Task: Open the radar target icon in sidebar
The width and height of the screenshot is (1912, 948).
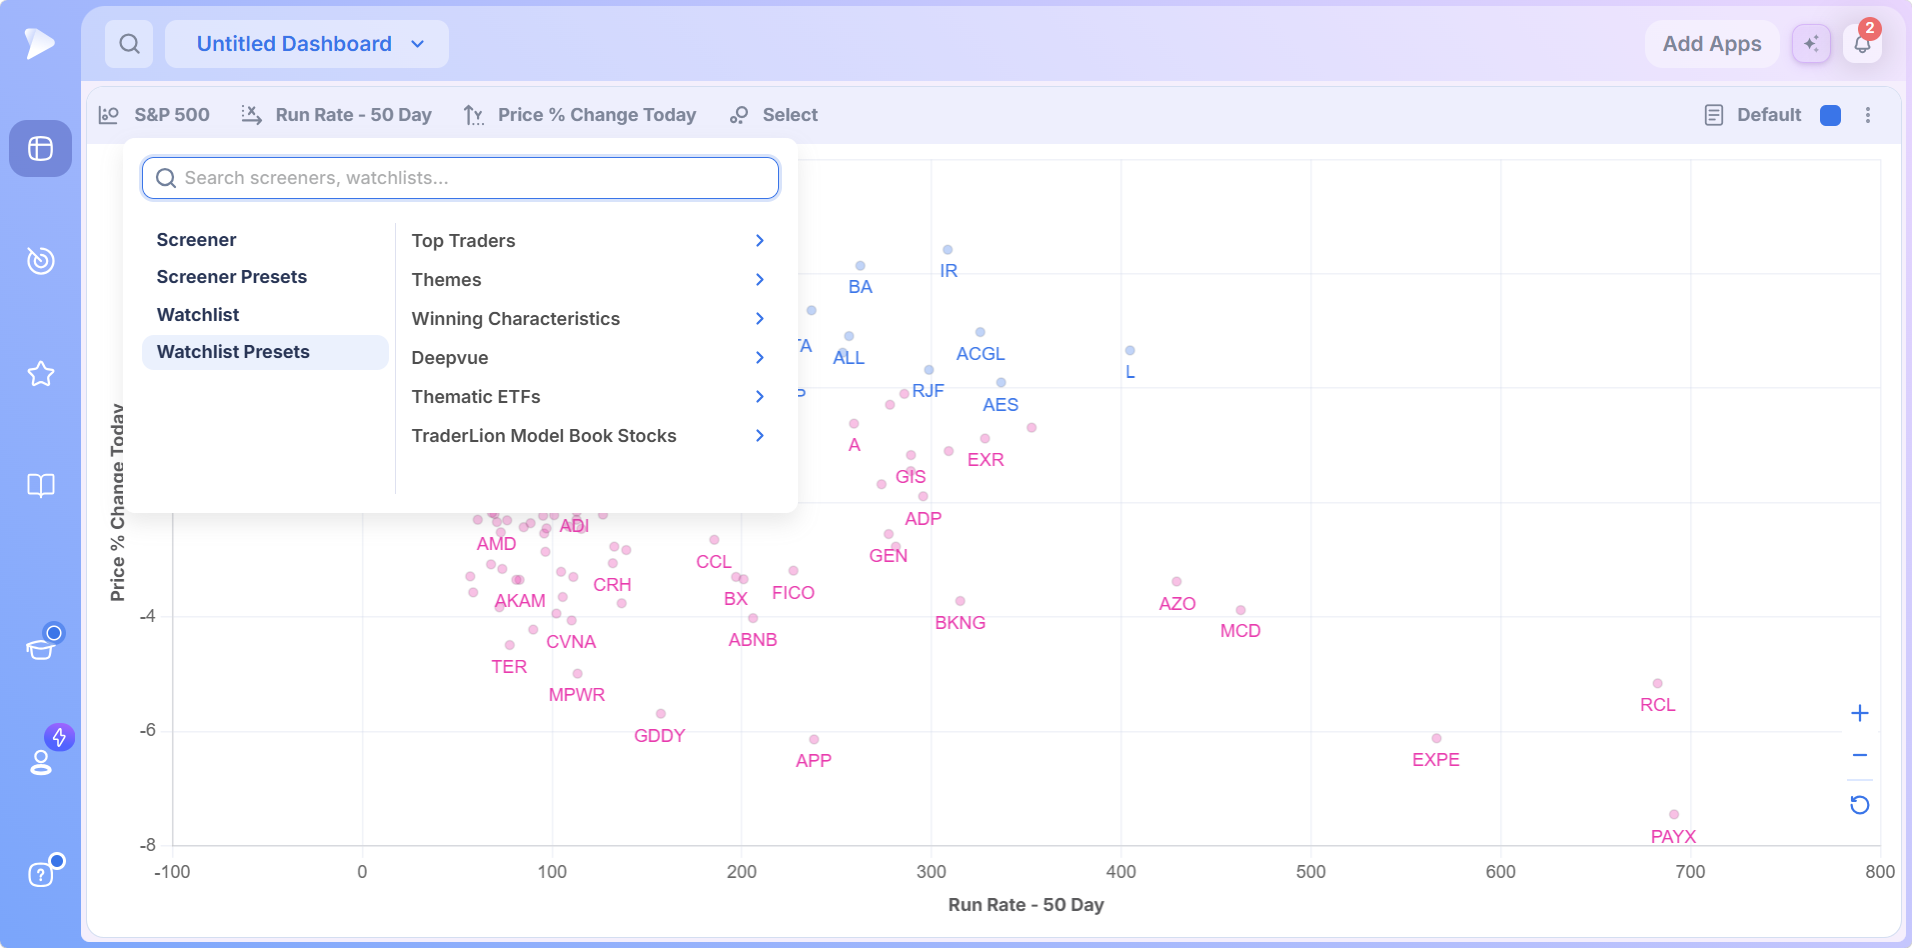Action: (40, 260)
